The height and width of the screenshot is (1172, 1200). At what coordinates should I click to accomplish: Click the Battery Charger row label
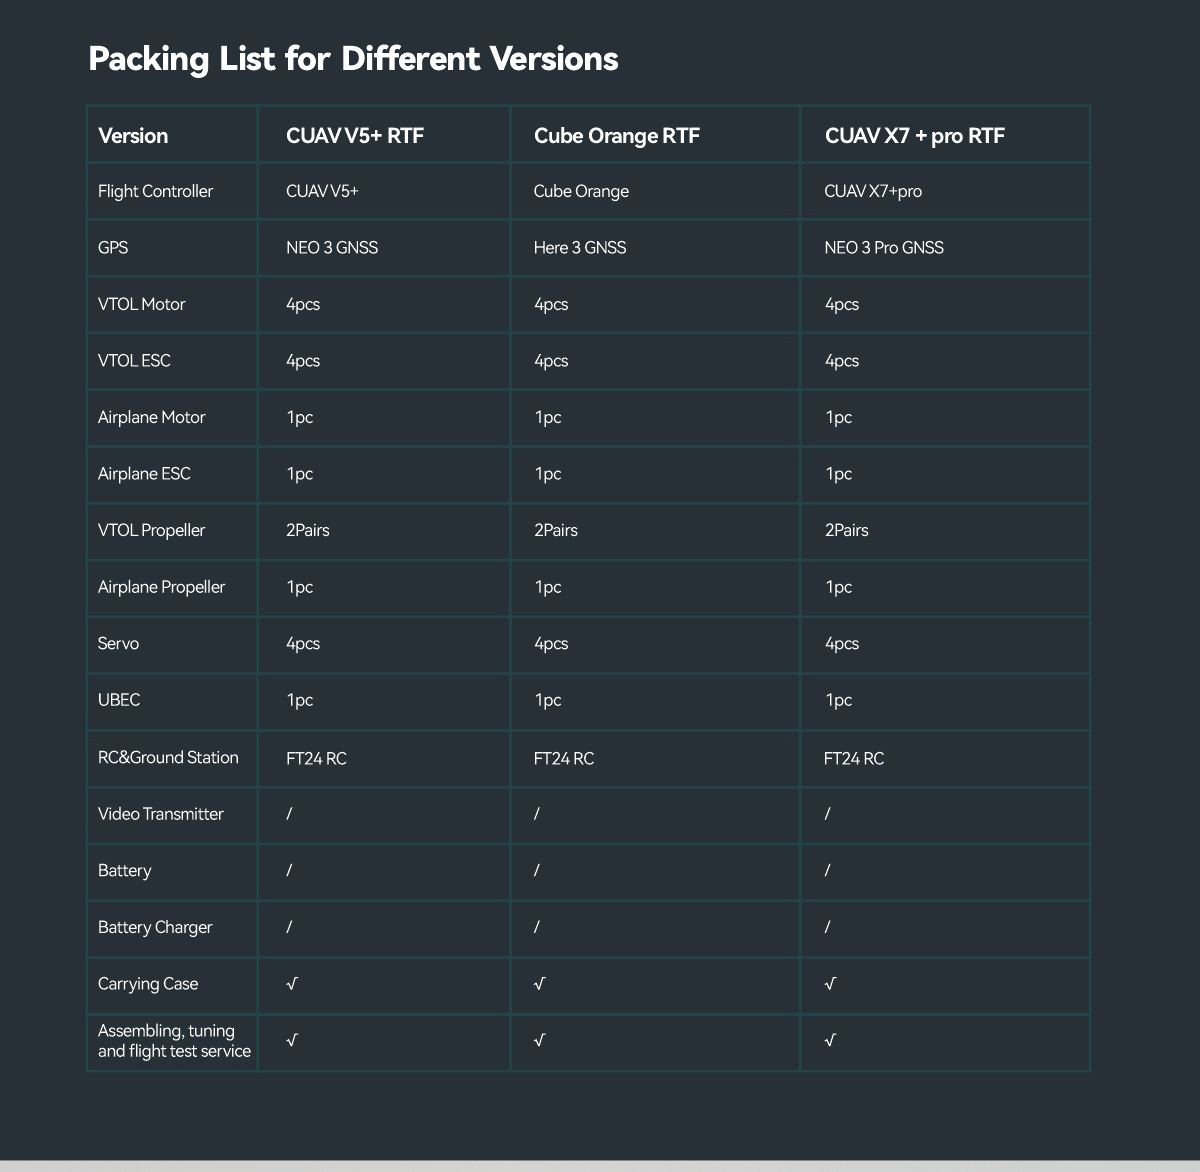pos(155,927)
